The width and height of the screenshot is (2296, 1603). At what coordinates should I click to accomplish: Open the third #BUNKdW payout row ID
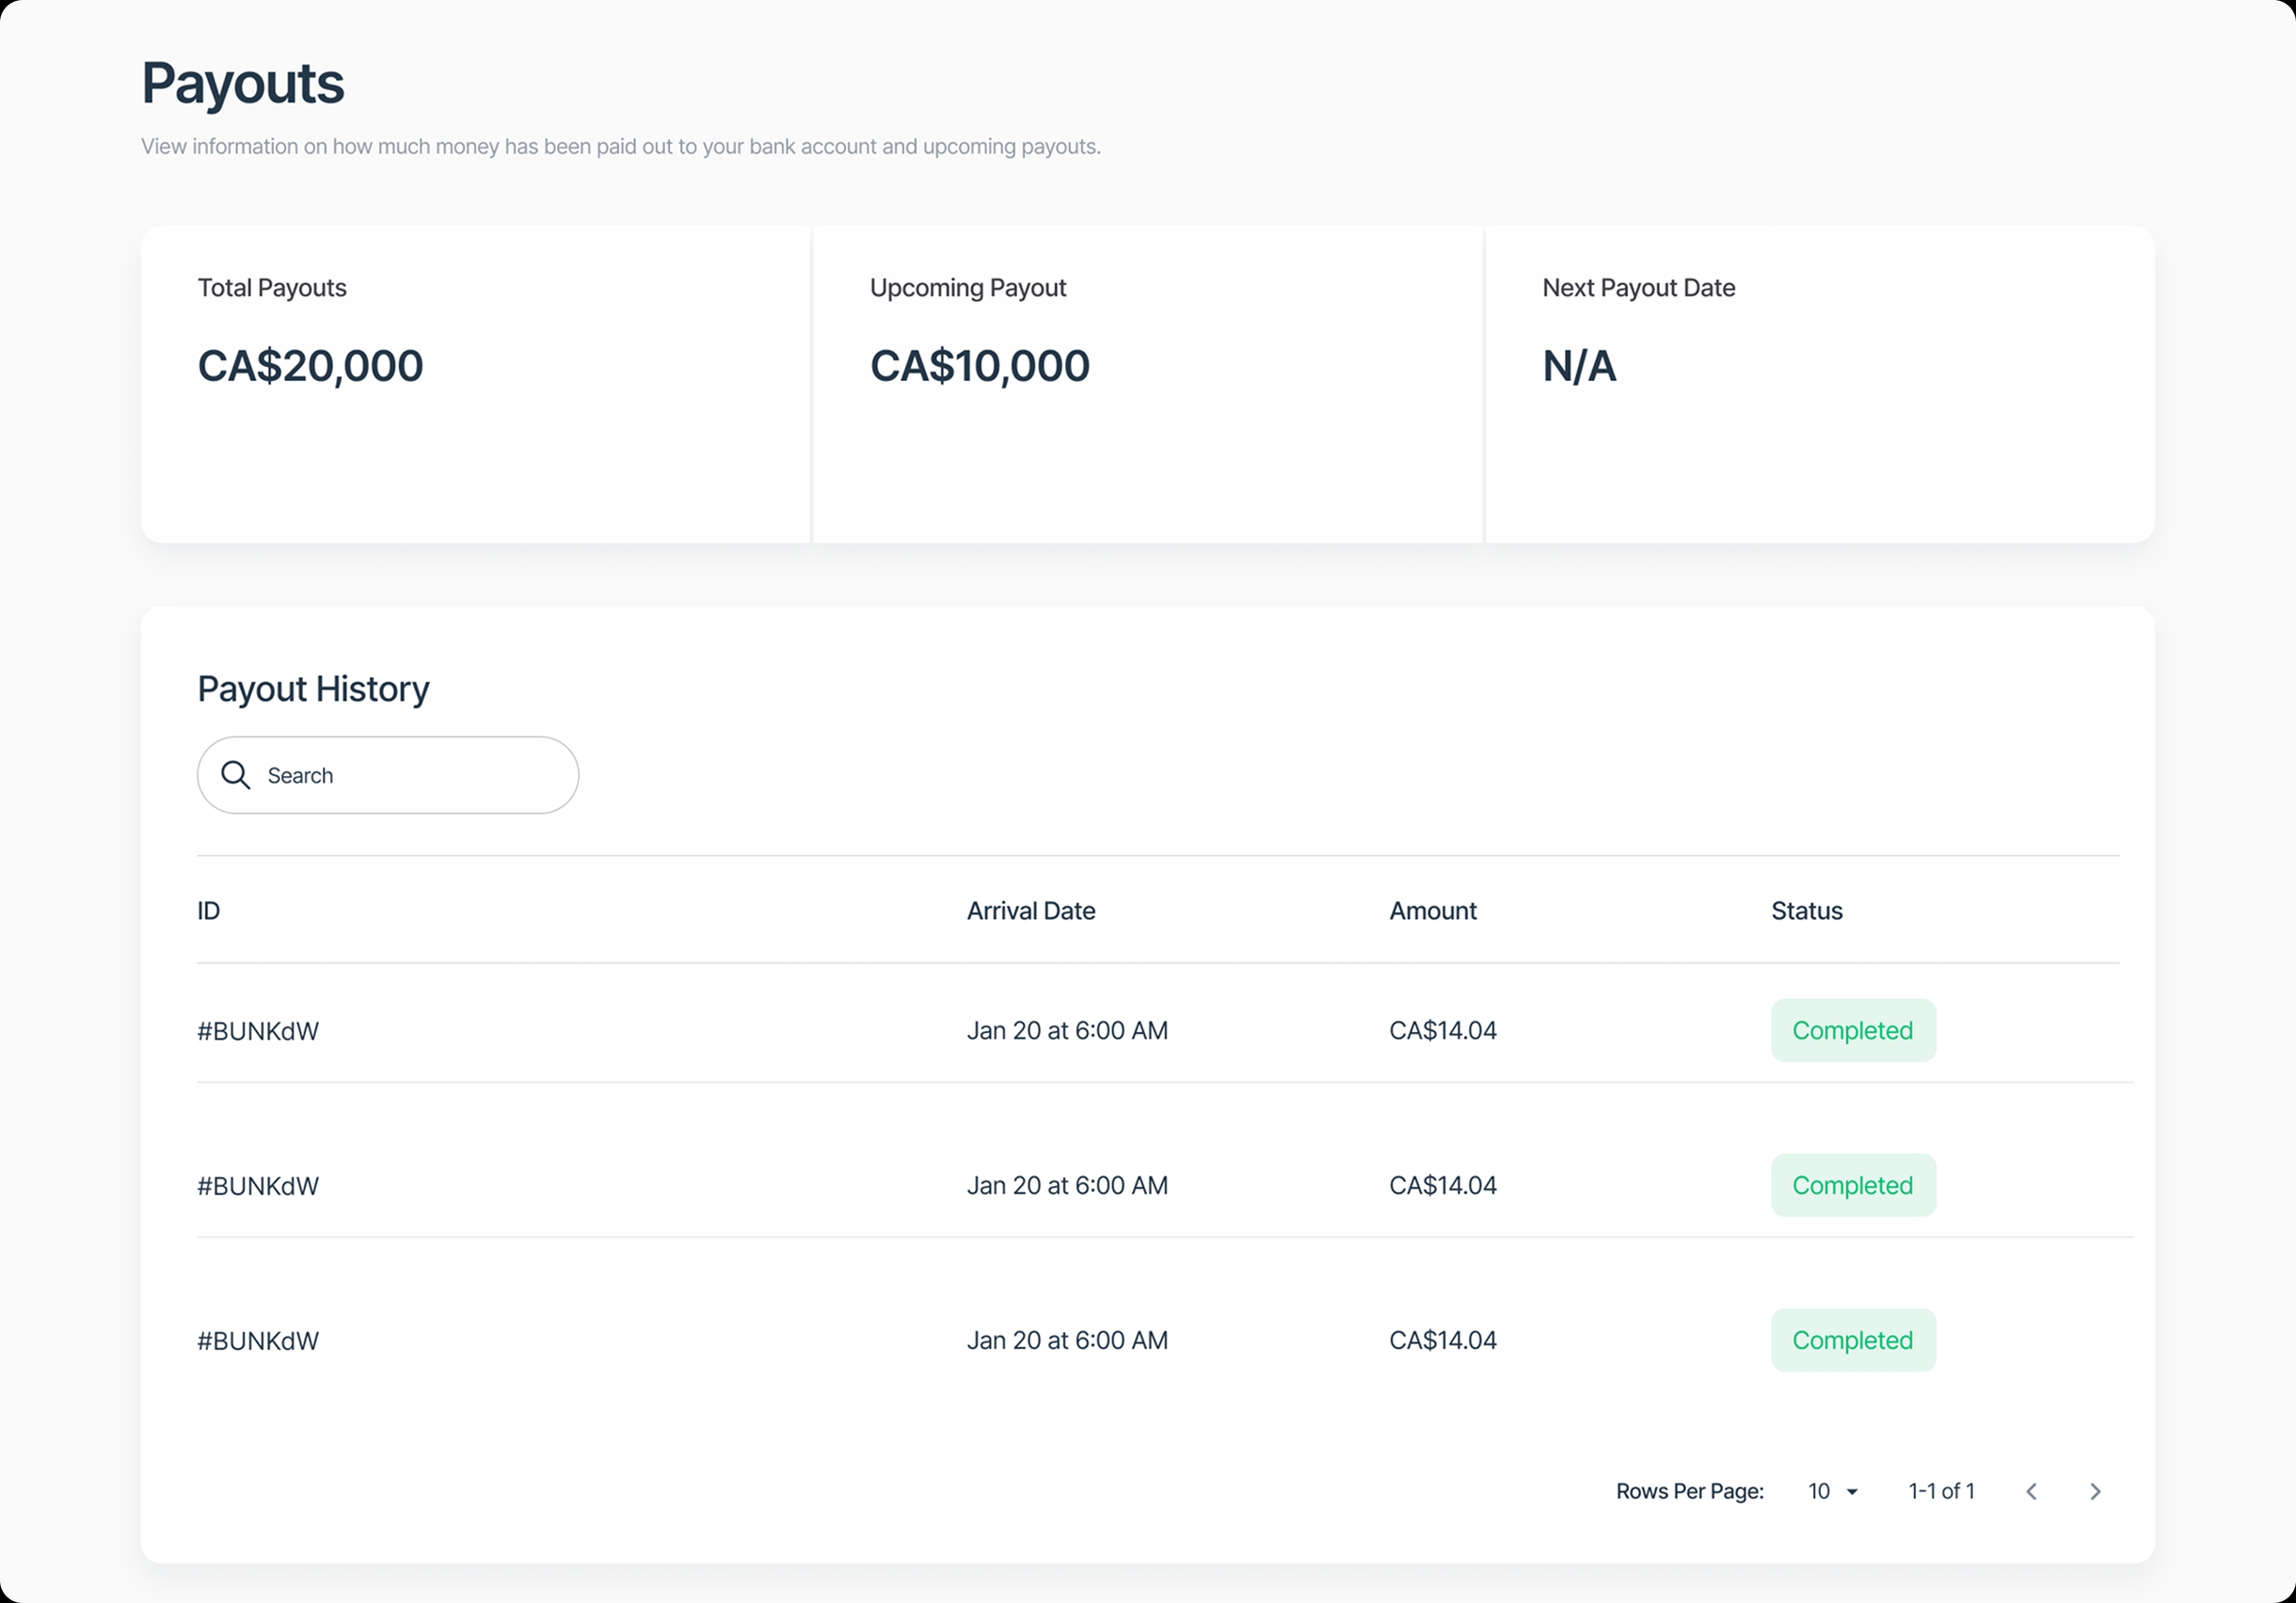(258, 1341)
